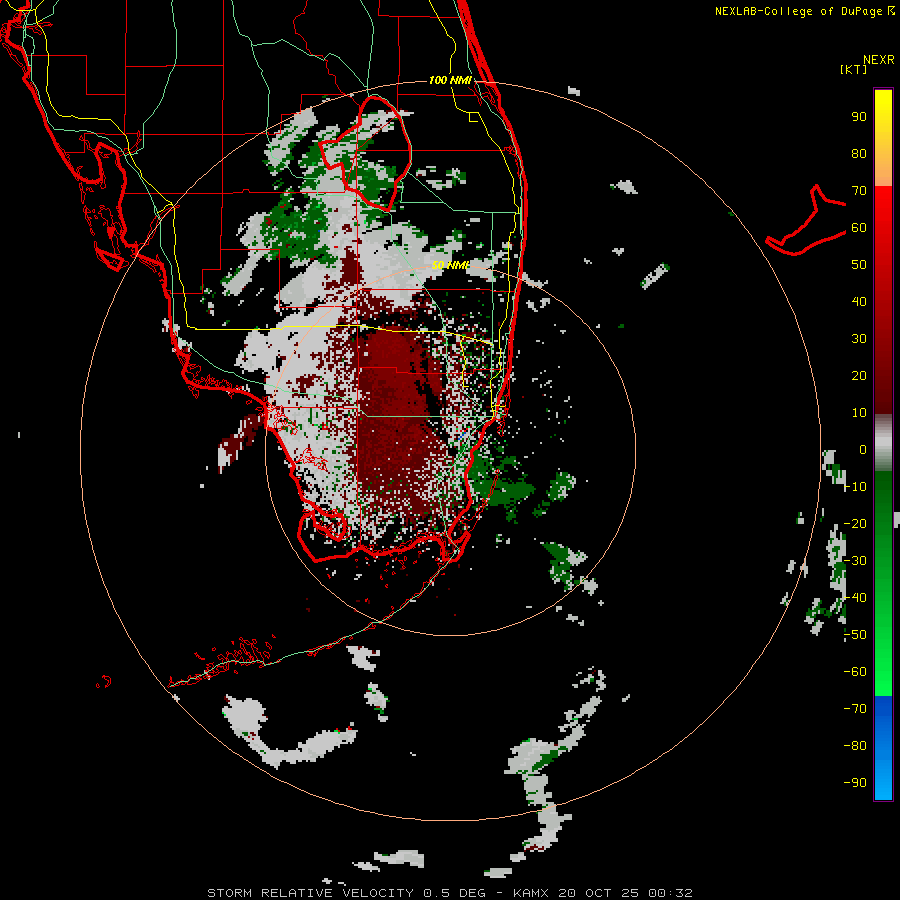This screenshot has height=900, width=900.
Task: Click the NEXLAB-College of DuPage credit text
Action: [804, 11]
